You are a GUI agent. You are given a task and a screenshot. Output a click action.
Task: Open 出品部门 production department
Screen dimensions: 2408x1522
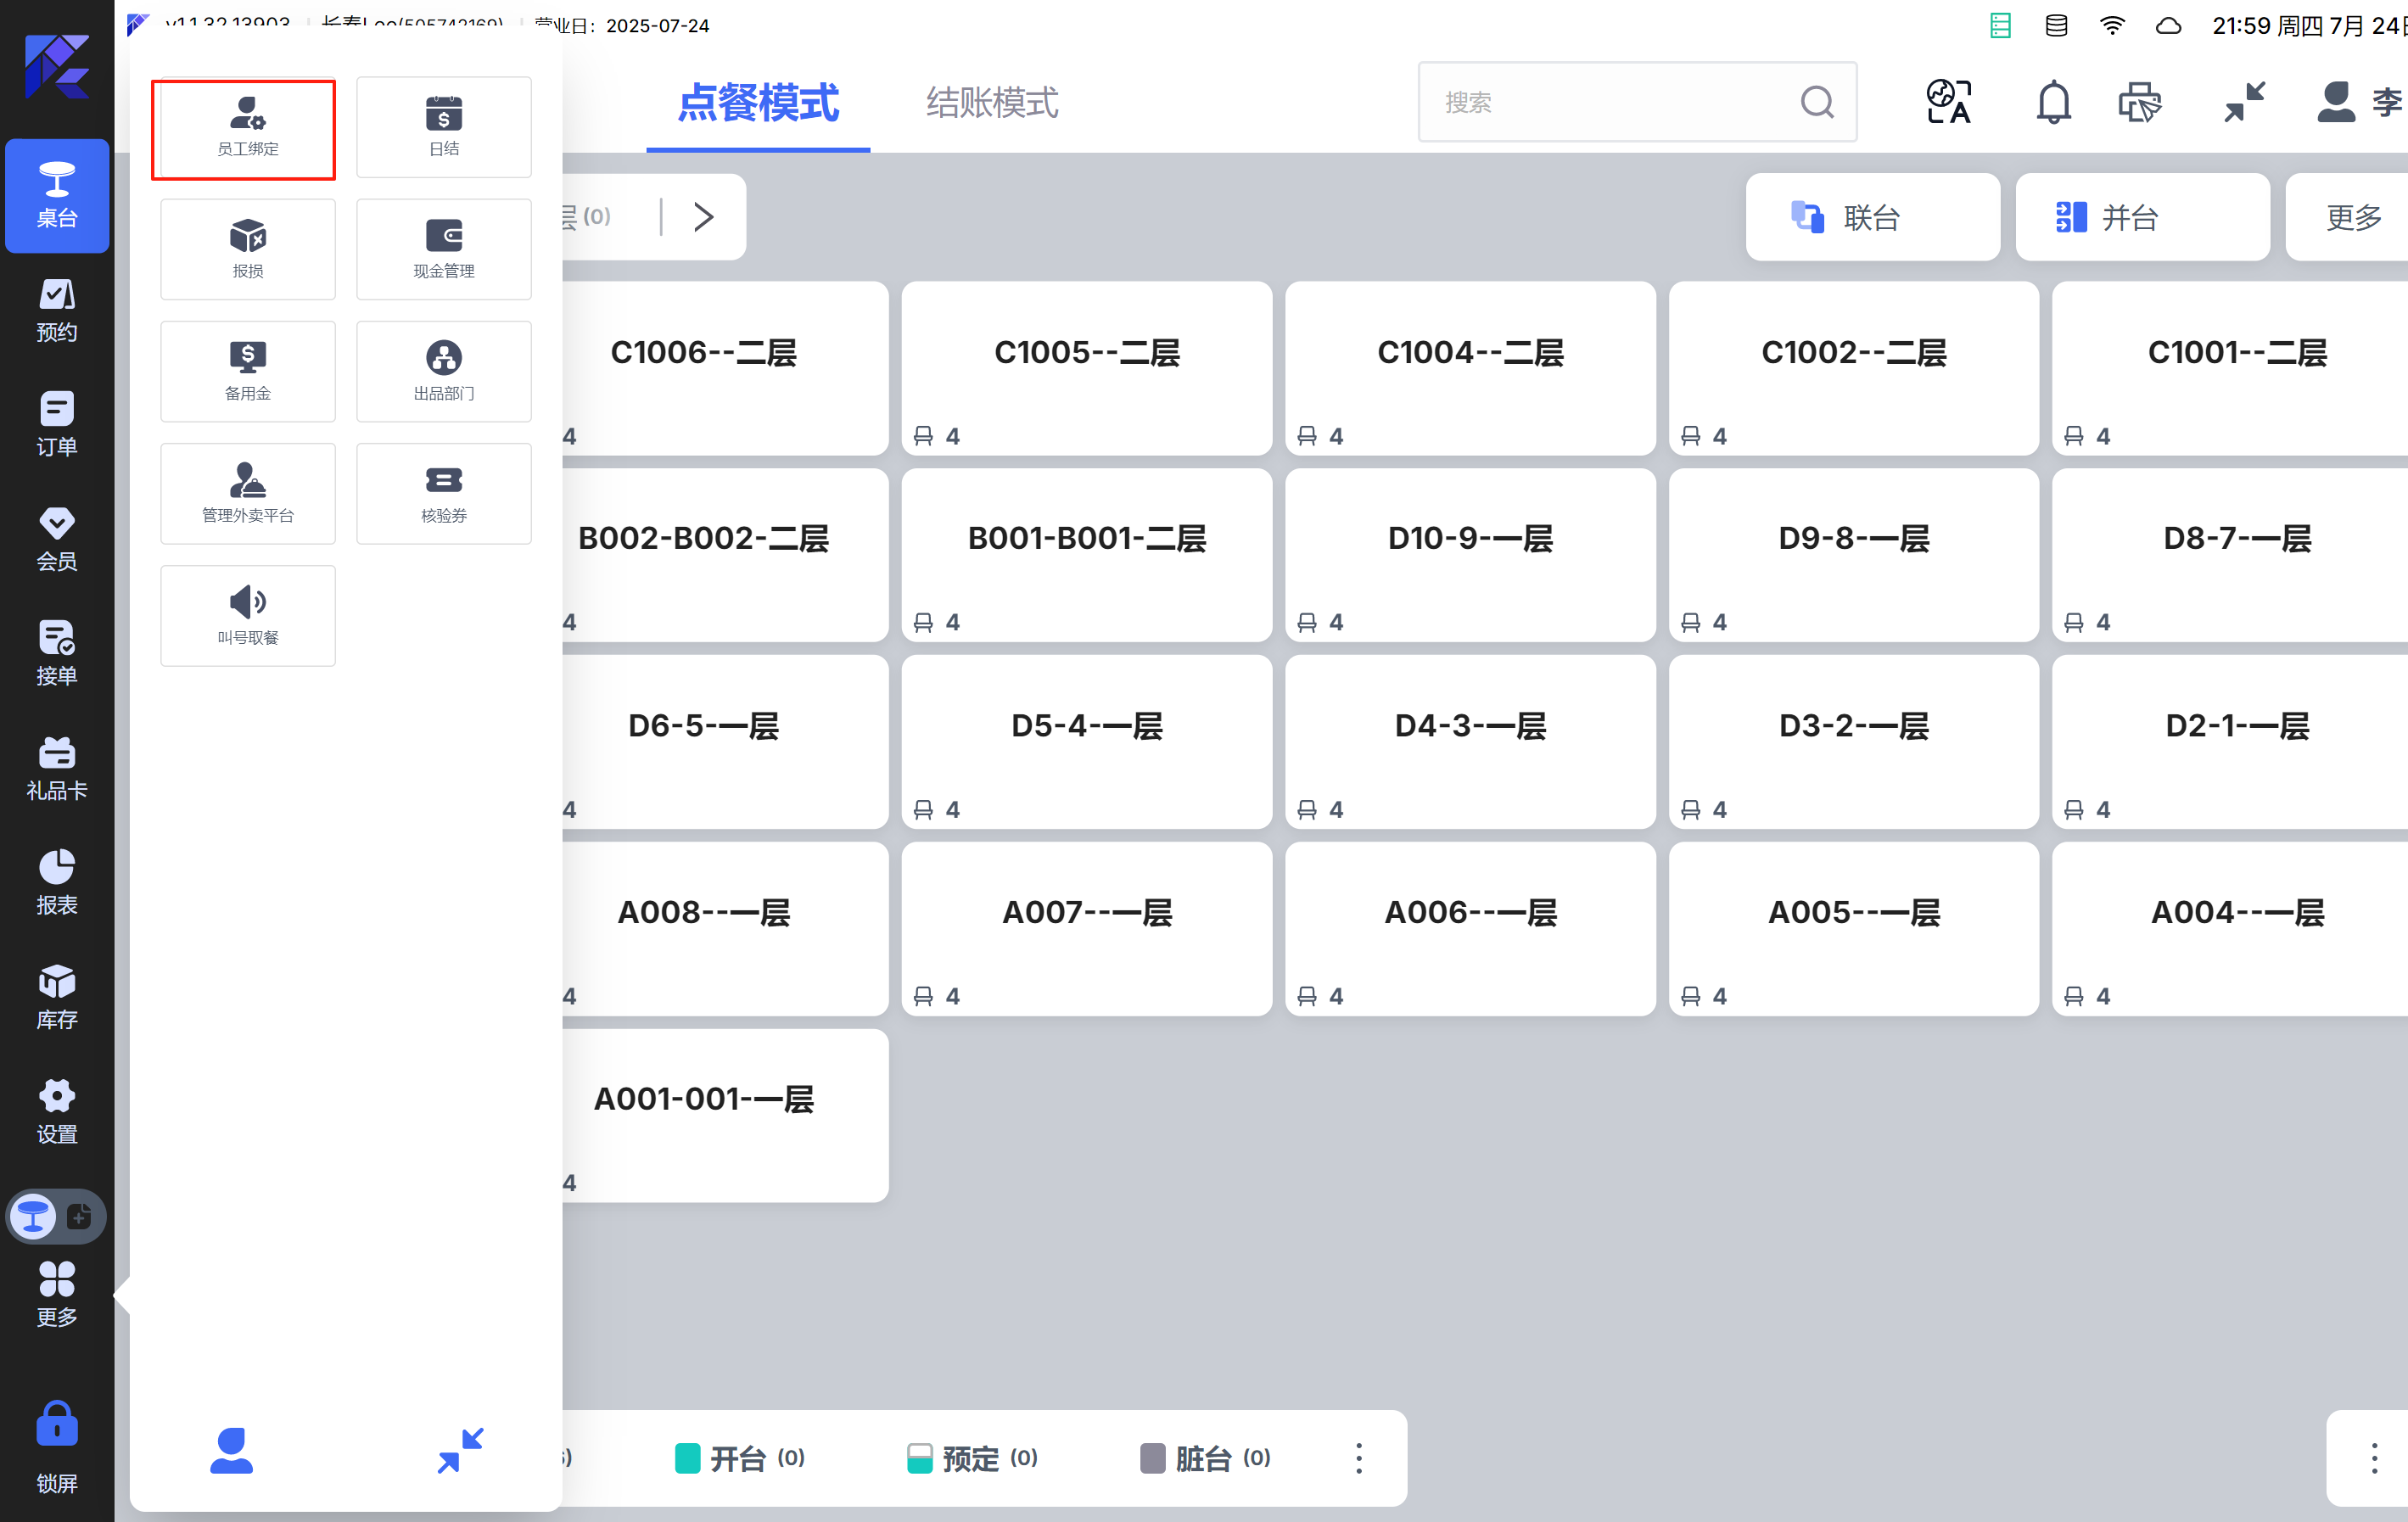point(444,372)
